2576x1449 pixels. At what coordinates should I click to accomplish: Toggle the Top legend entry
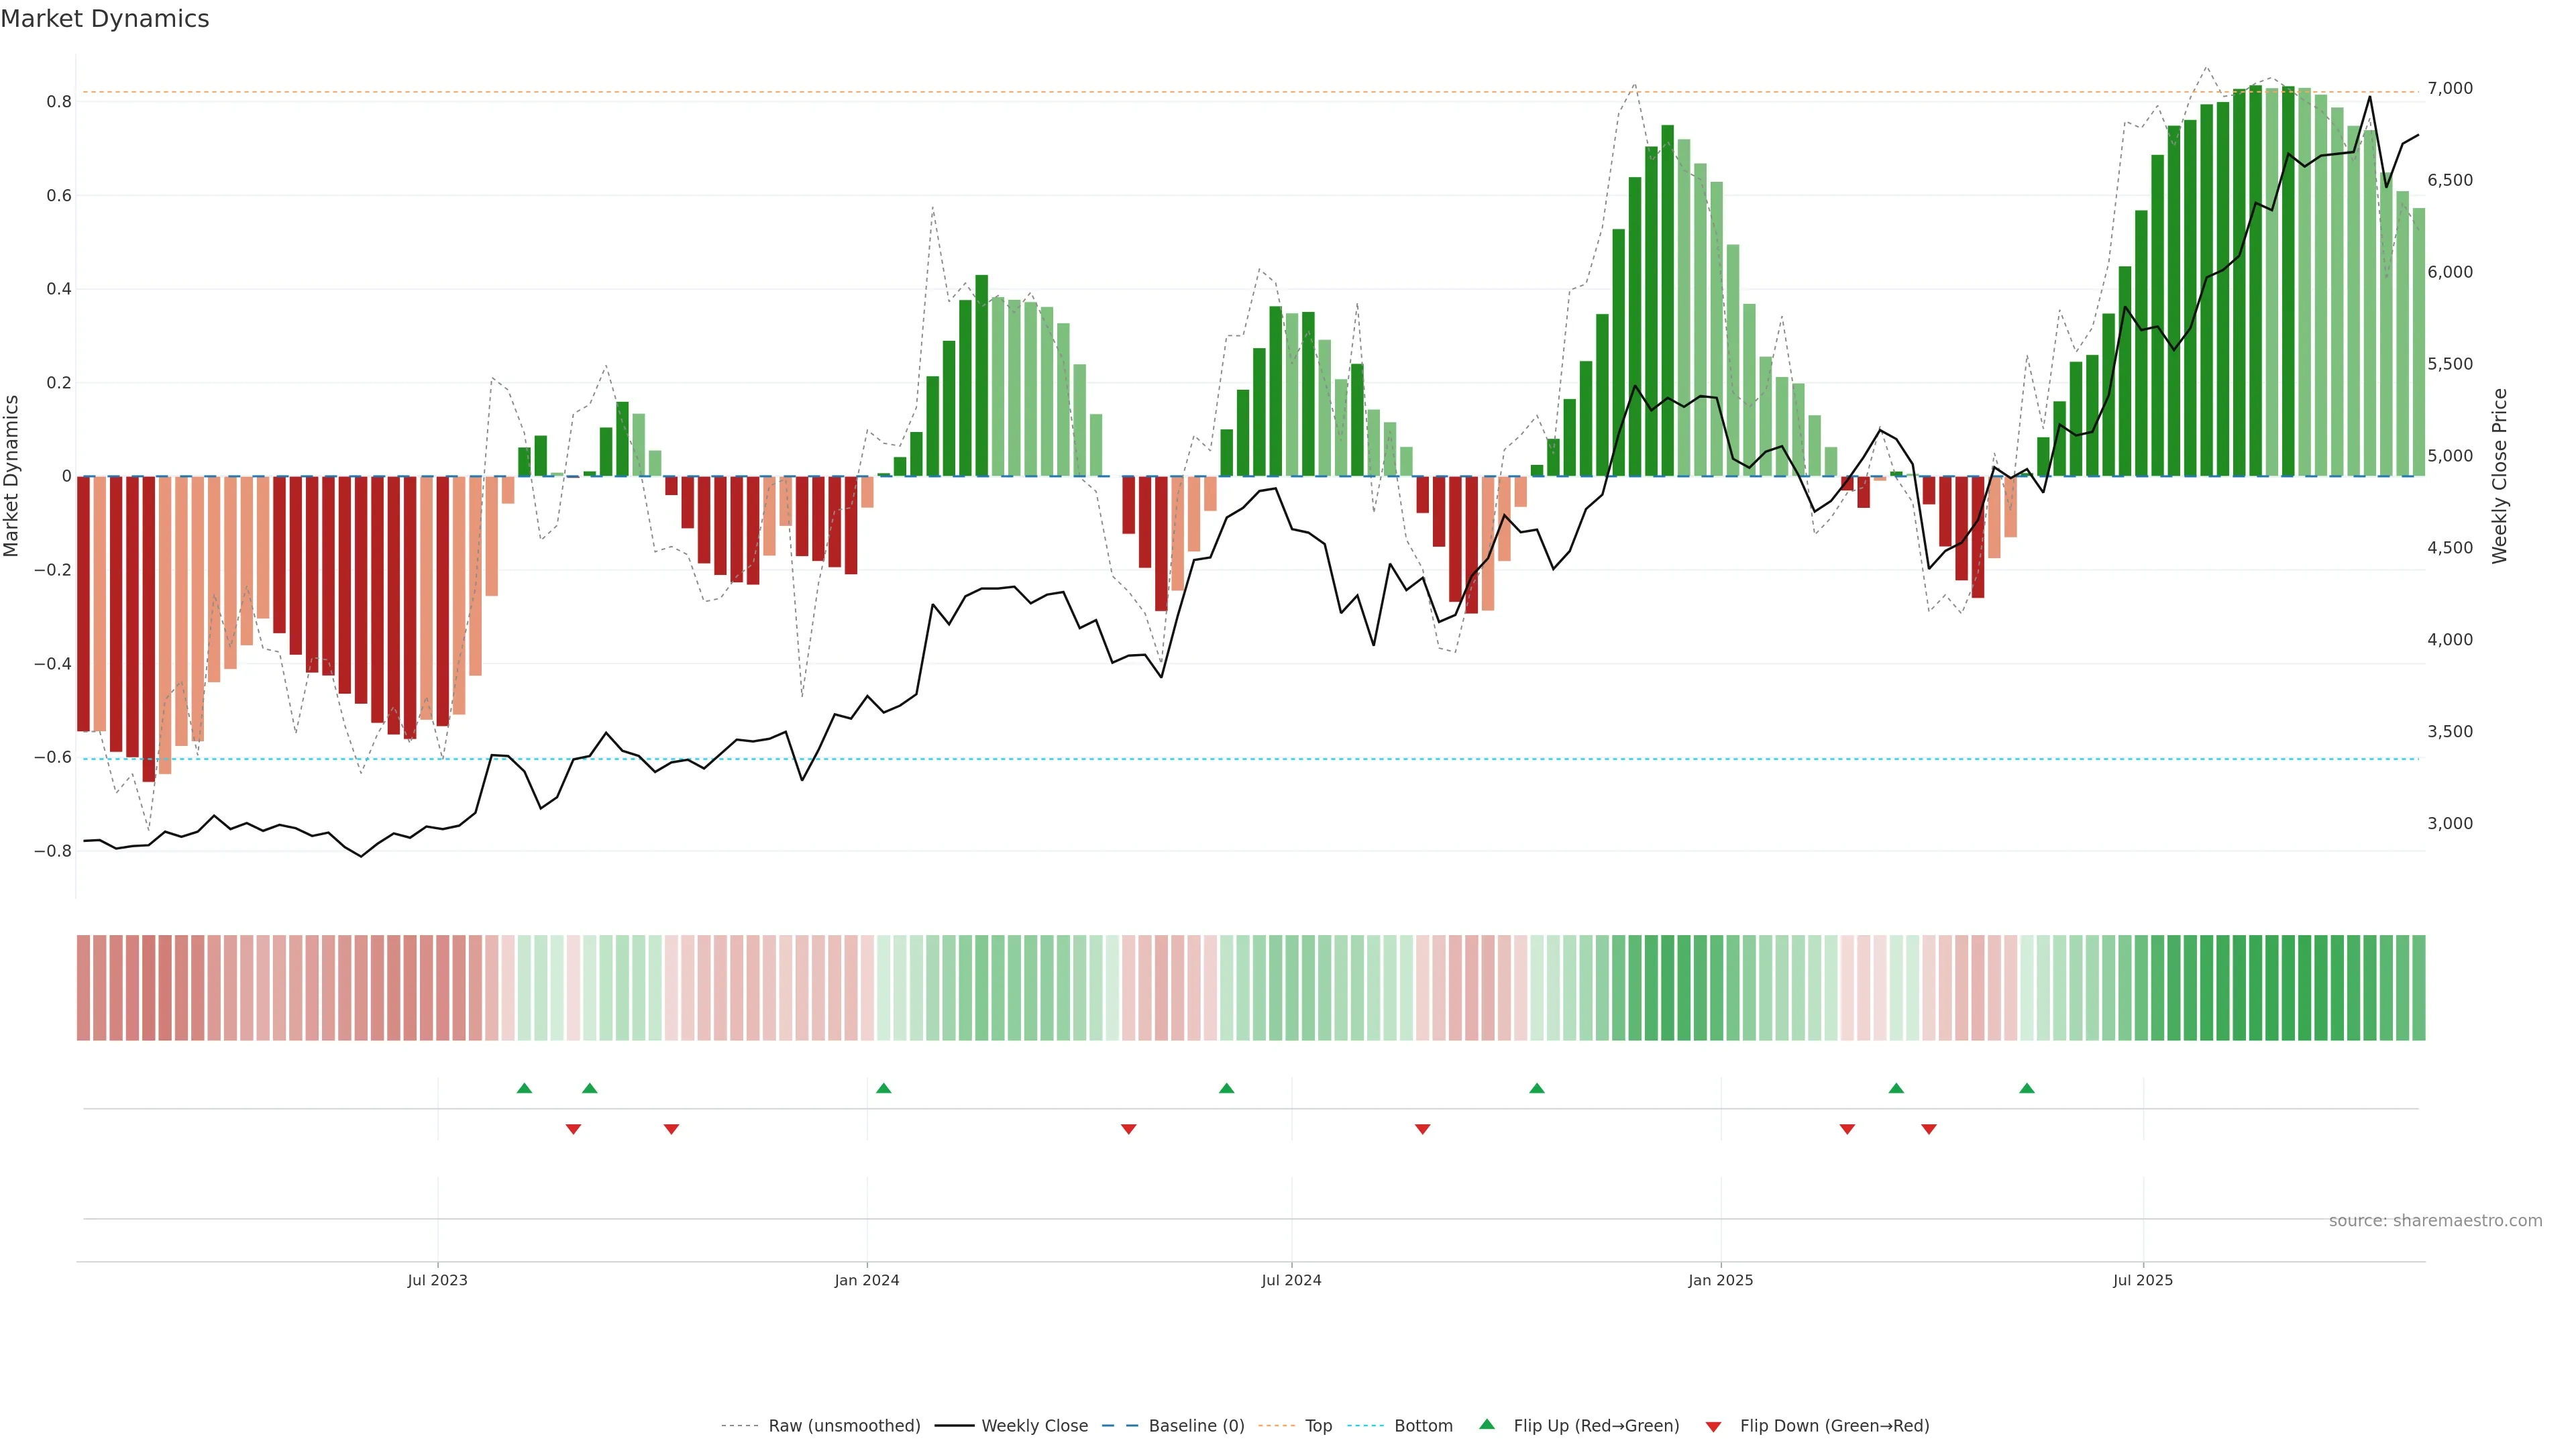tap(1318, 1425)
